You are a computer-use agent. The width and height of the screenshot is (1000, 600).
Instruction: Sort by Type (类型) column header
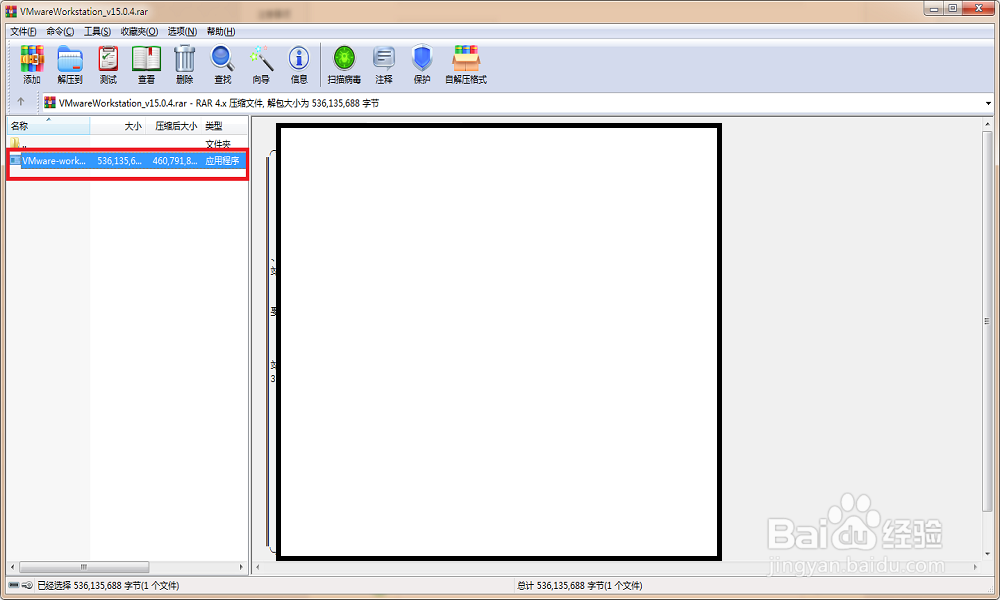pyautogui.click(x=224, y=126)
